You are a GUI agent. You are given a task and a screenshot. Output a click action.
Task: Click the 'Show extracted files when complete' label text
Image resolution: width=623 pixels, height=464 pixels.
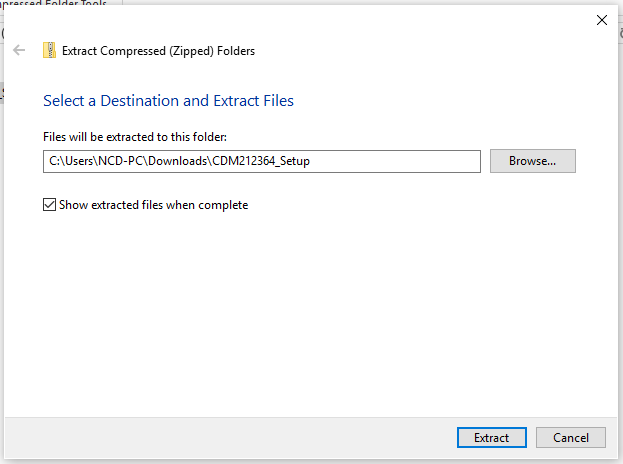click(153, 205)
